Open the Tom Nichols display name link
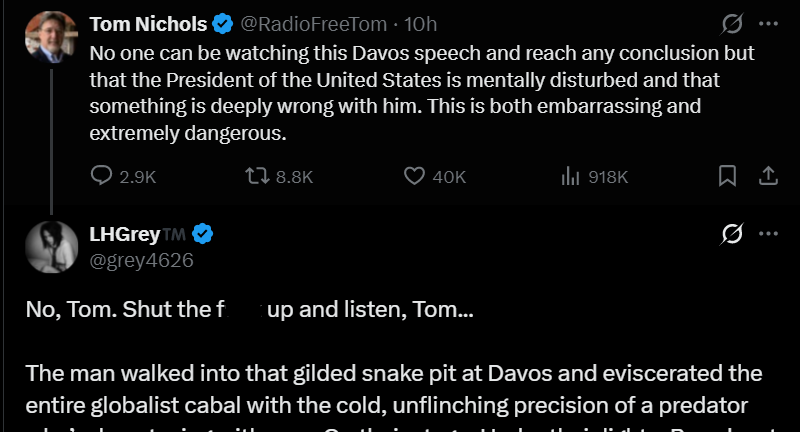Image resolution: width=800 pixels, height=432 pixels. (x=149, y=23)
